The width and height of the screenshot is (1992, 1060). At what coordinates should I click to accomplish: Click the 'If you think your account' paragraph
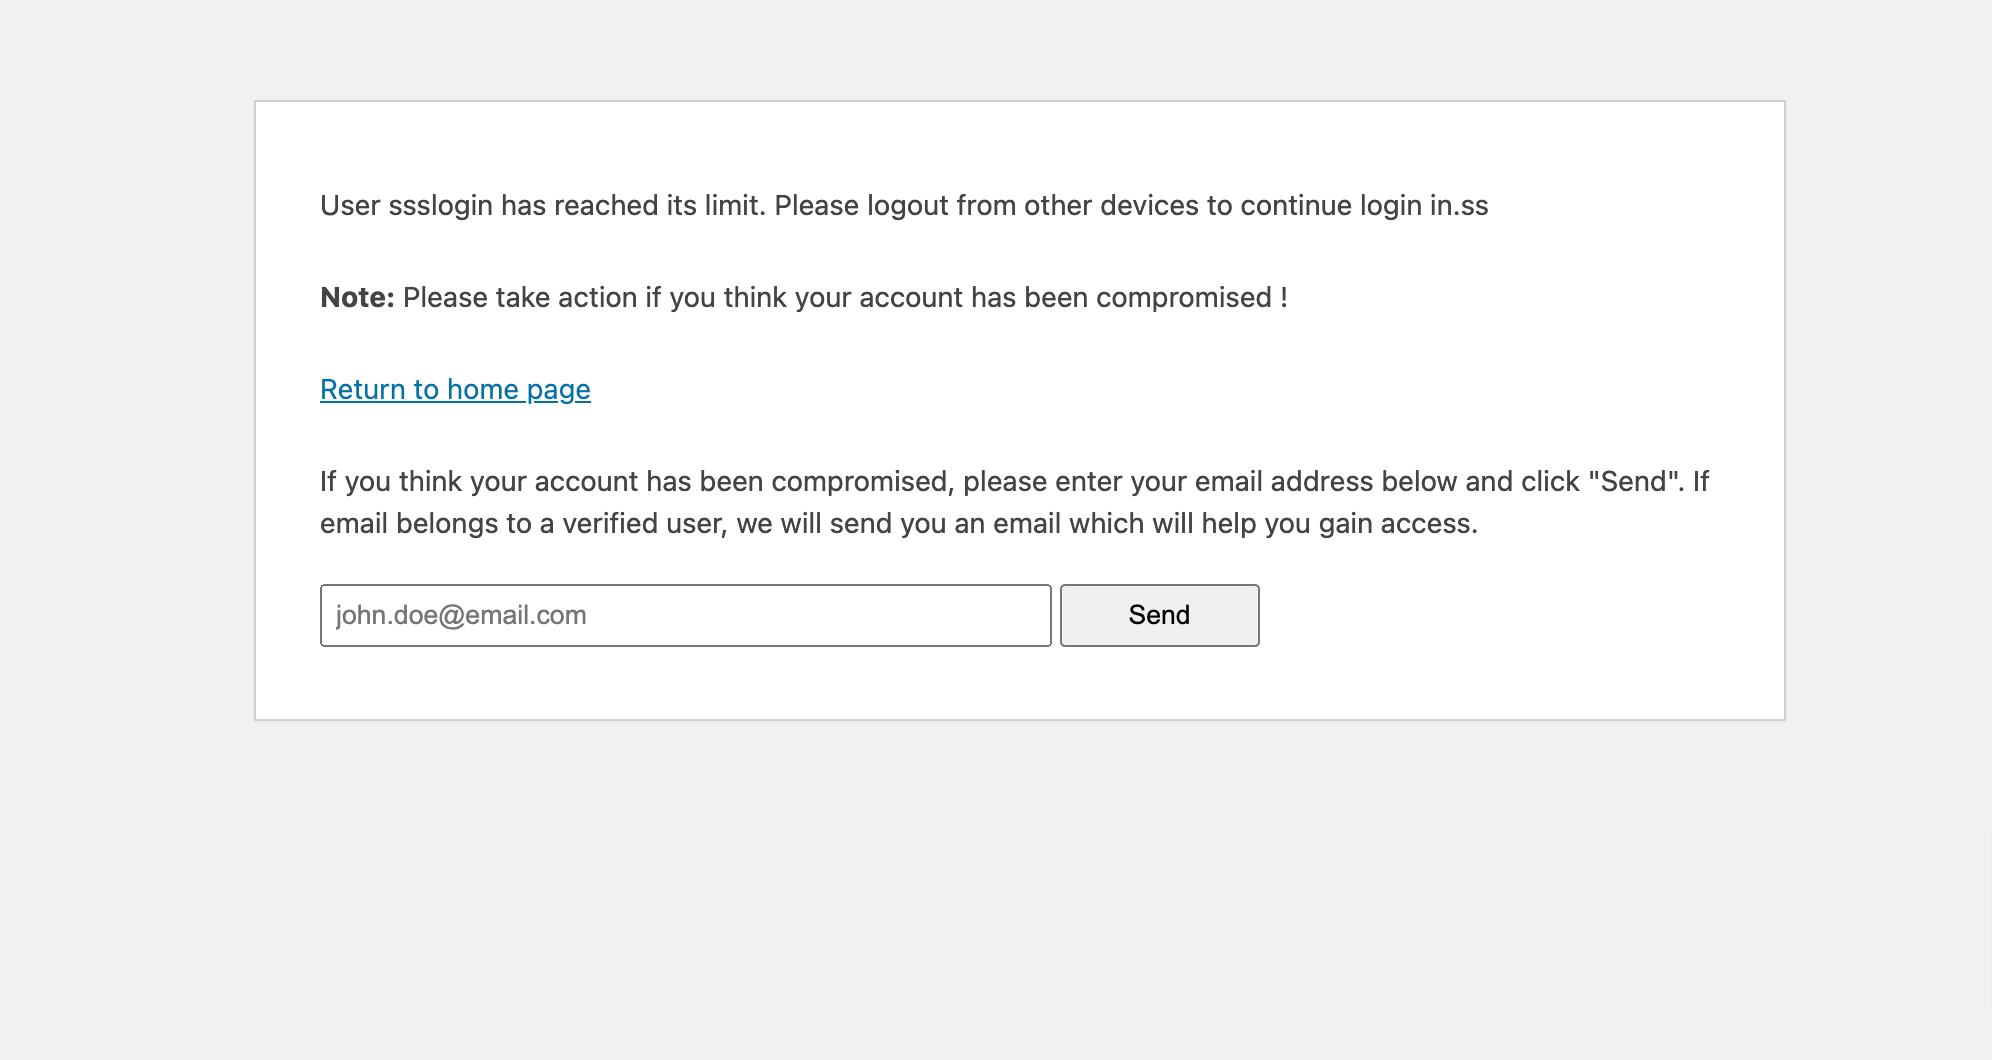pyautogui.click(x=1014, y=502)
